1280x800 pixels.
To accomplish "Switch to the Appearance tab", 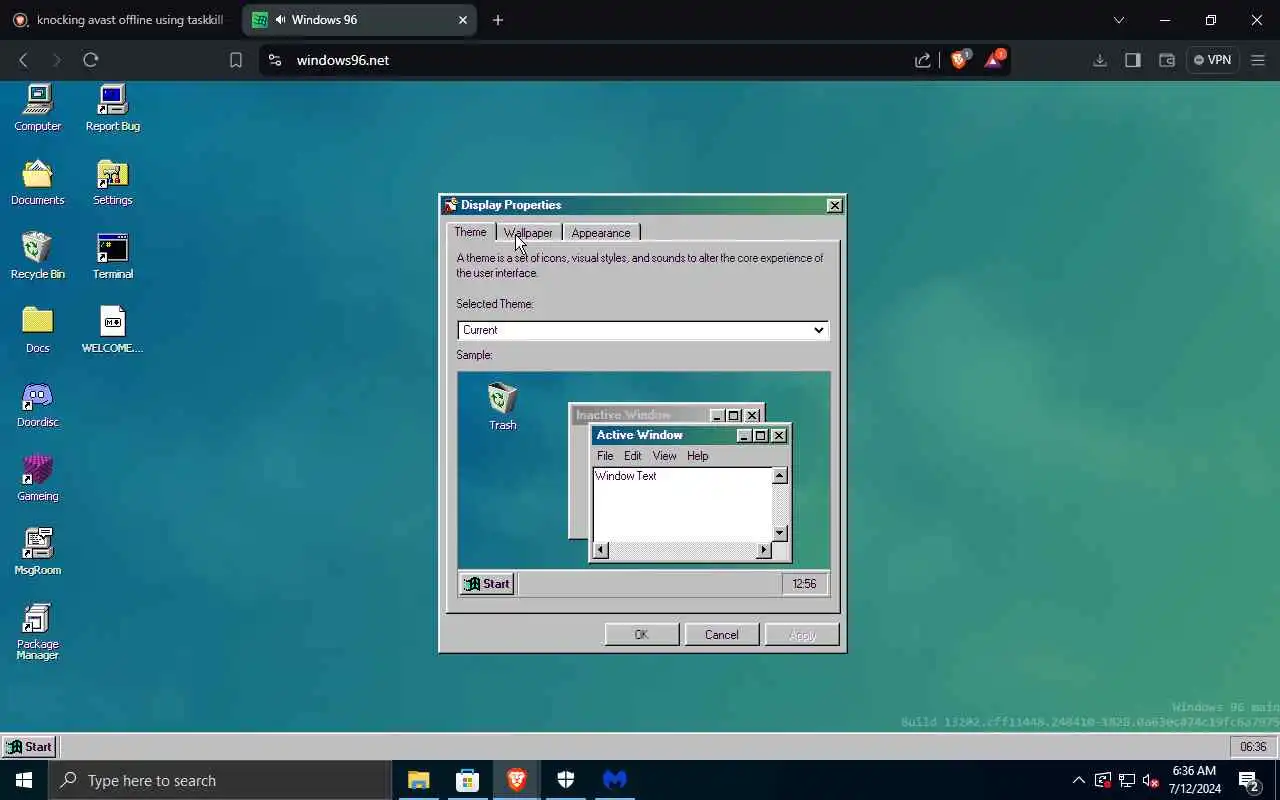I will pos(601,233).
